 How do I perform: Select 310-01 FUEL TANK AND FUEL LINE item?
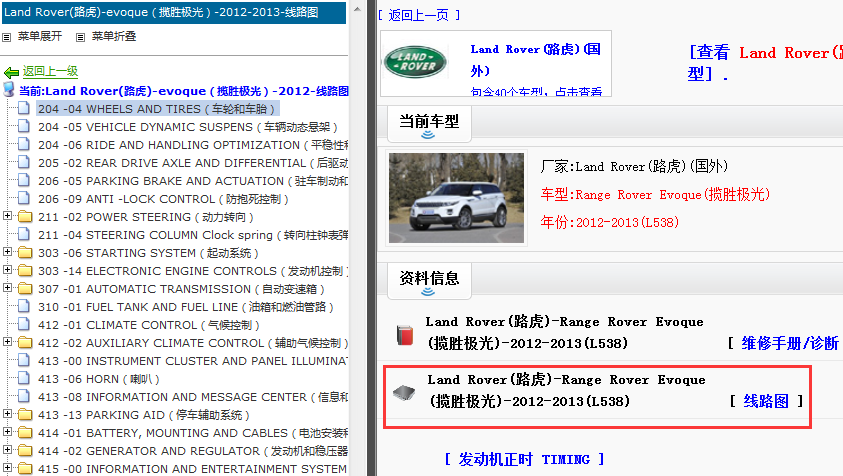tap(185, 307)
